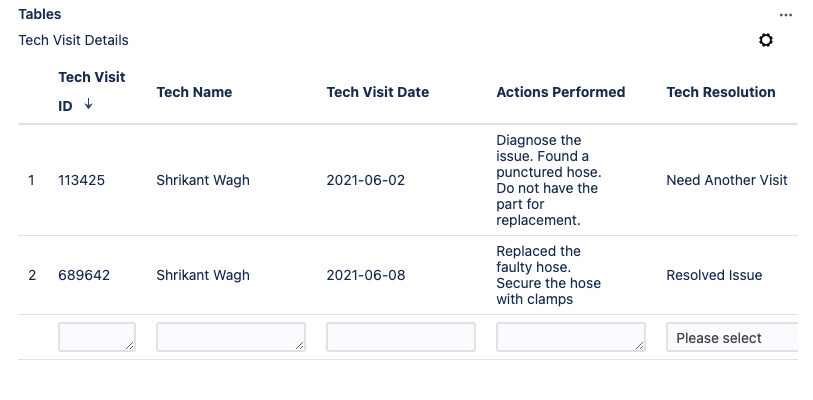Open table settings gear icon
Viewport: 813px width, 400px height.
pos(766,40)
